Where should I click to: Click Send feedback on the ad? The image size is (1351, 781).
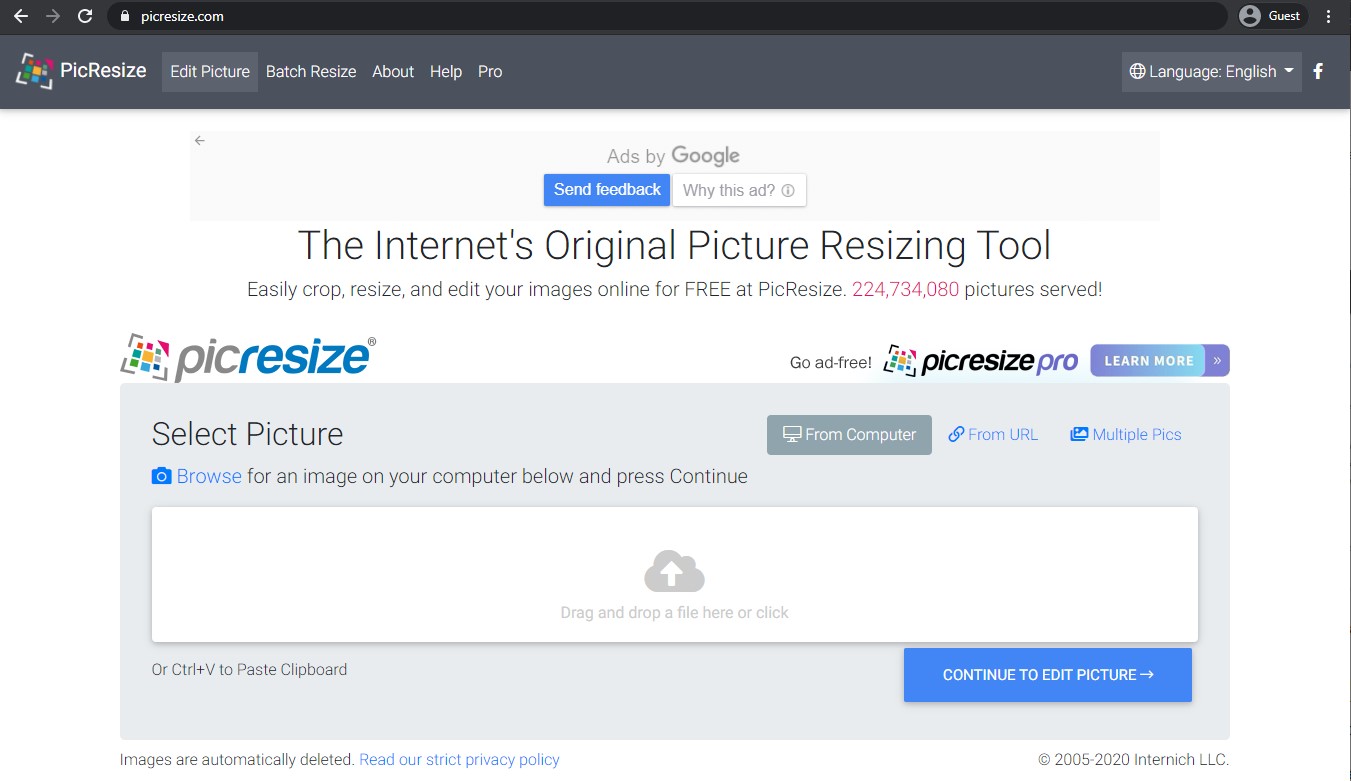pyautogui.click(x=607, y=190)
